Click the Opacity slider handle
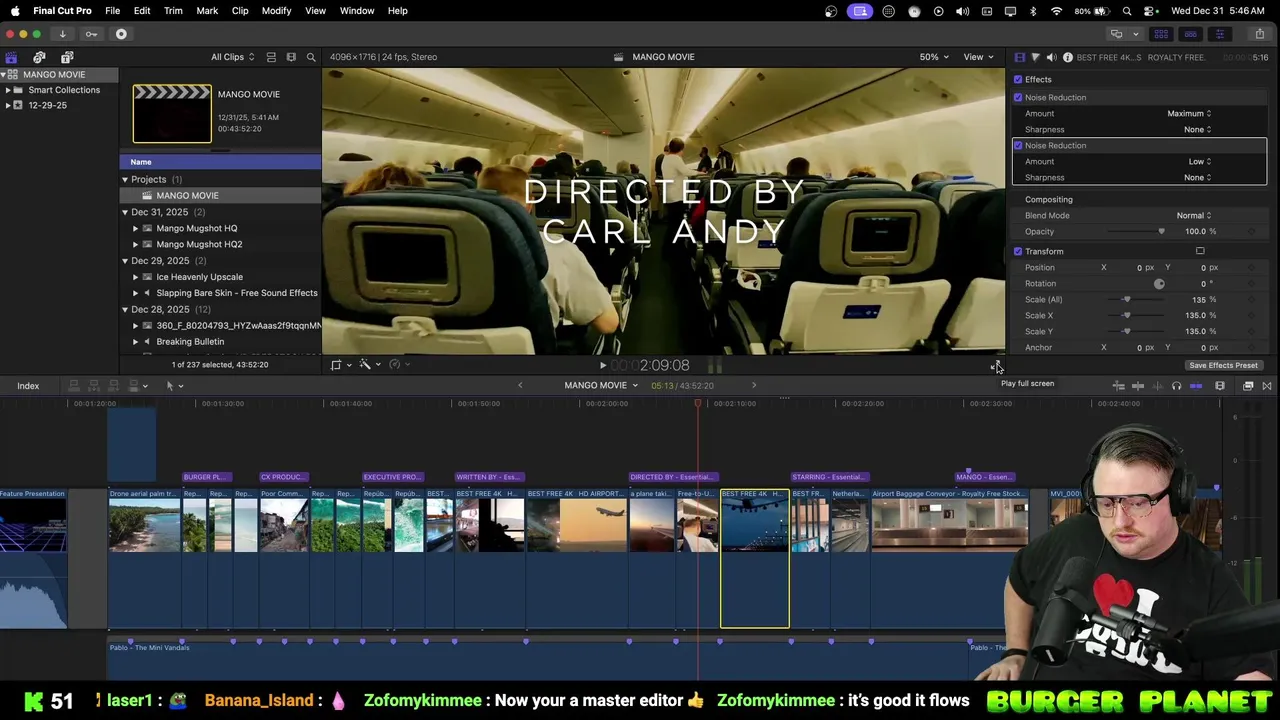The image size is (1280, 720). pos(1161,231)
